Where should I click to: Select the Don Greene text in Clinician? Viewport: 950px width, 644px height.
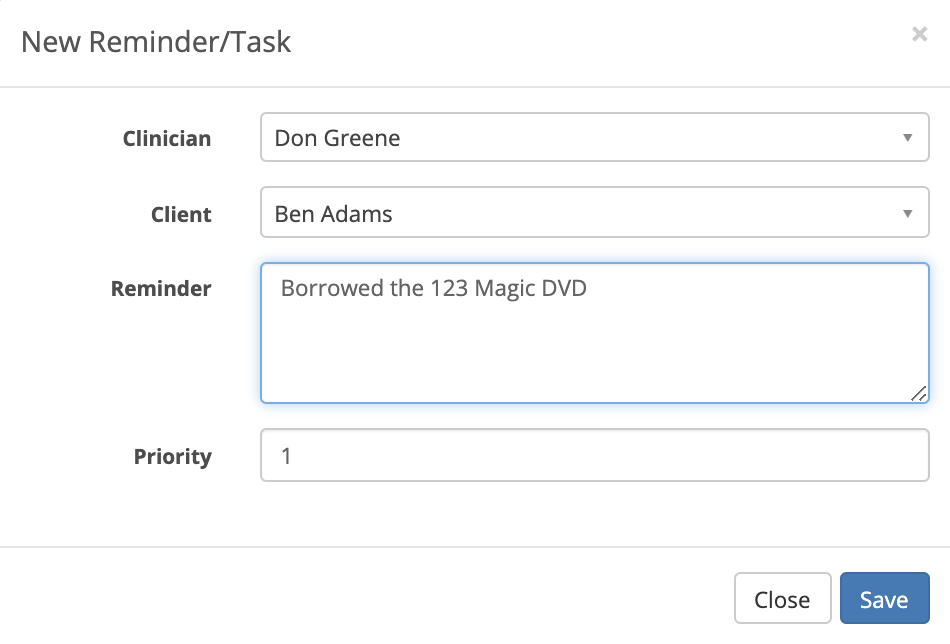pyautogui.click(x=337, y=138)
